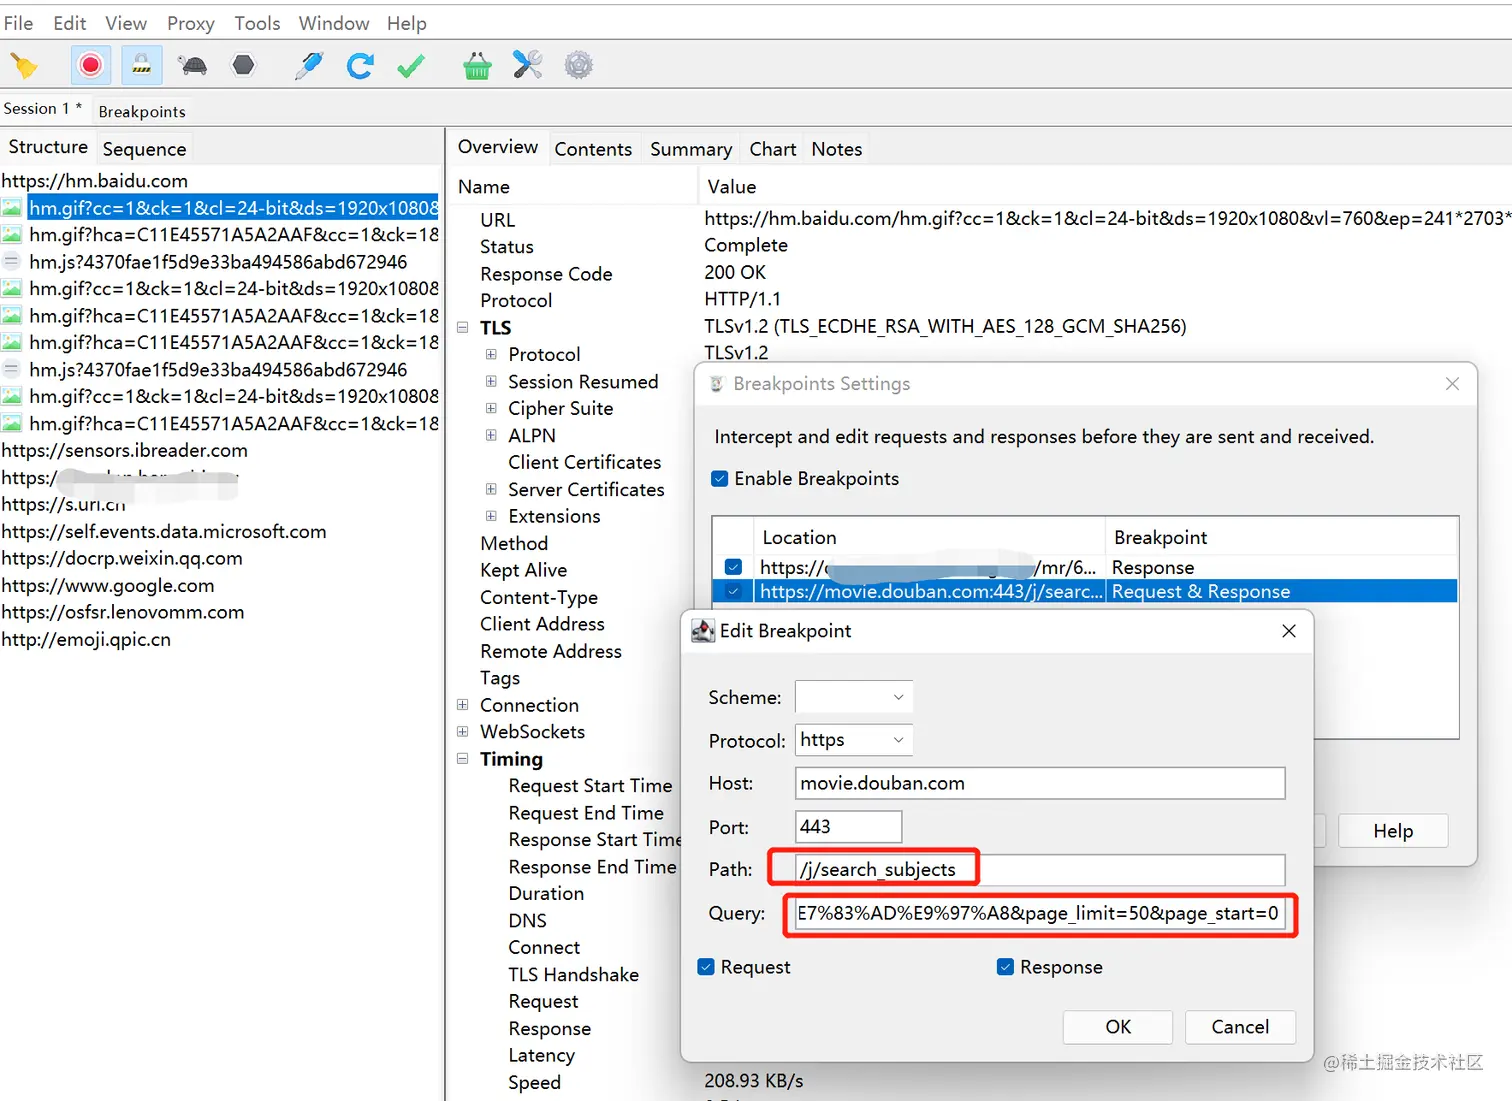The image size is (1512, 1101).
Task: Click the Compose pen icon
Action: [309, 66]
